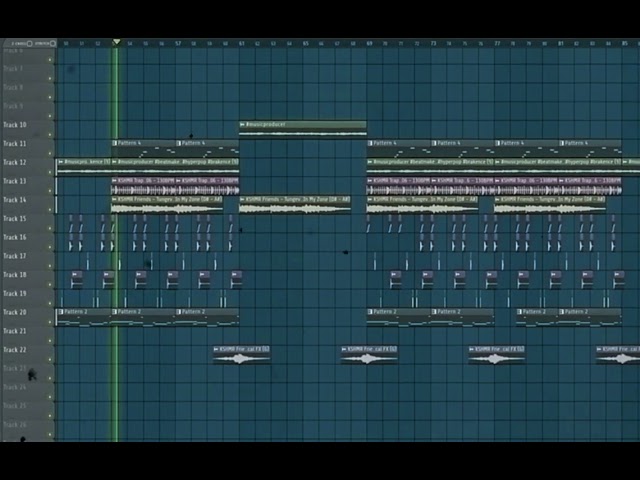Jump to bar 65 on the timeline ruler
640x480 pixels.
pos(306,43)
